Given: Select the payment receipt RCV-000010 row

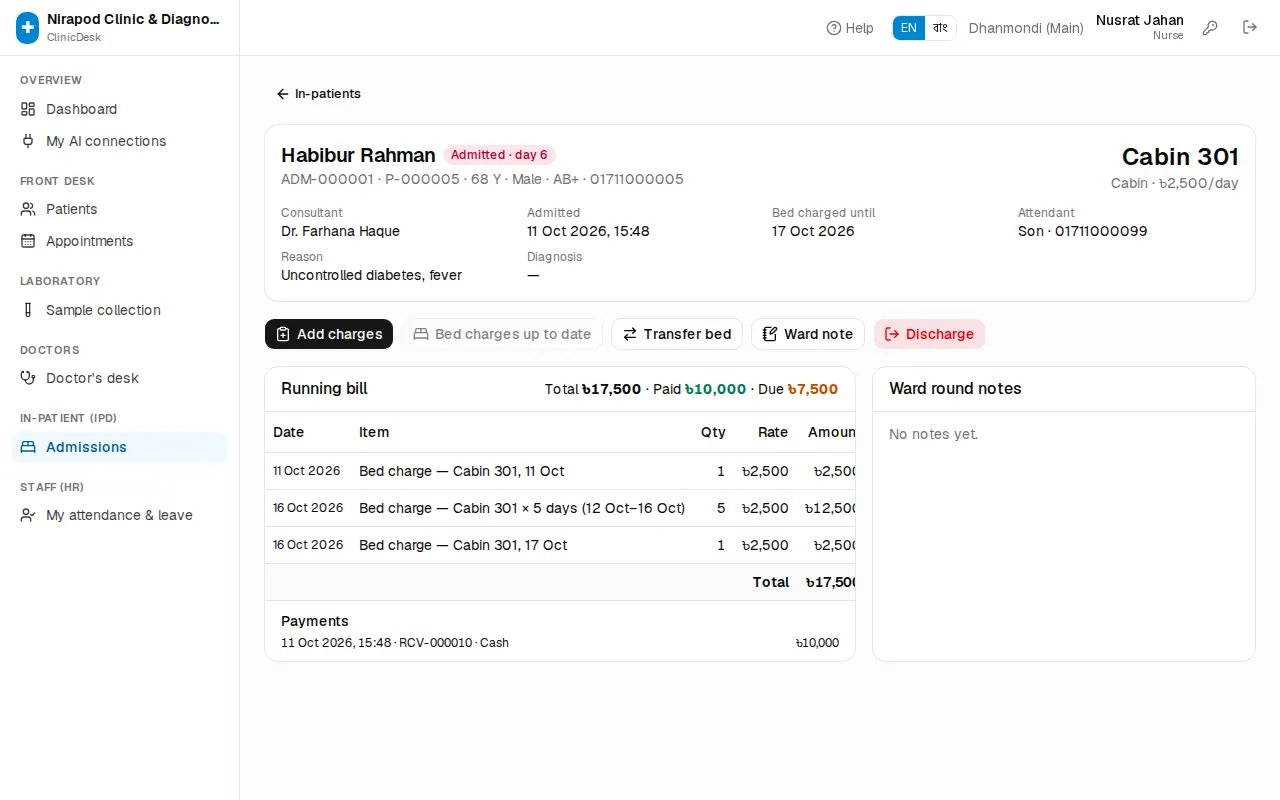Looking at the screenshot, I should click(560, 643).
